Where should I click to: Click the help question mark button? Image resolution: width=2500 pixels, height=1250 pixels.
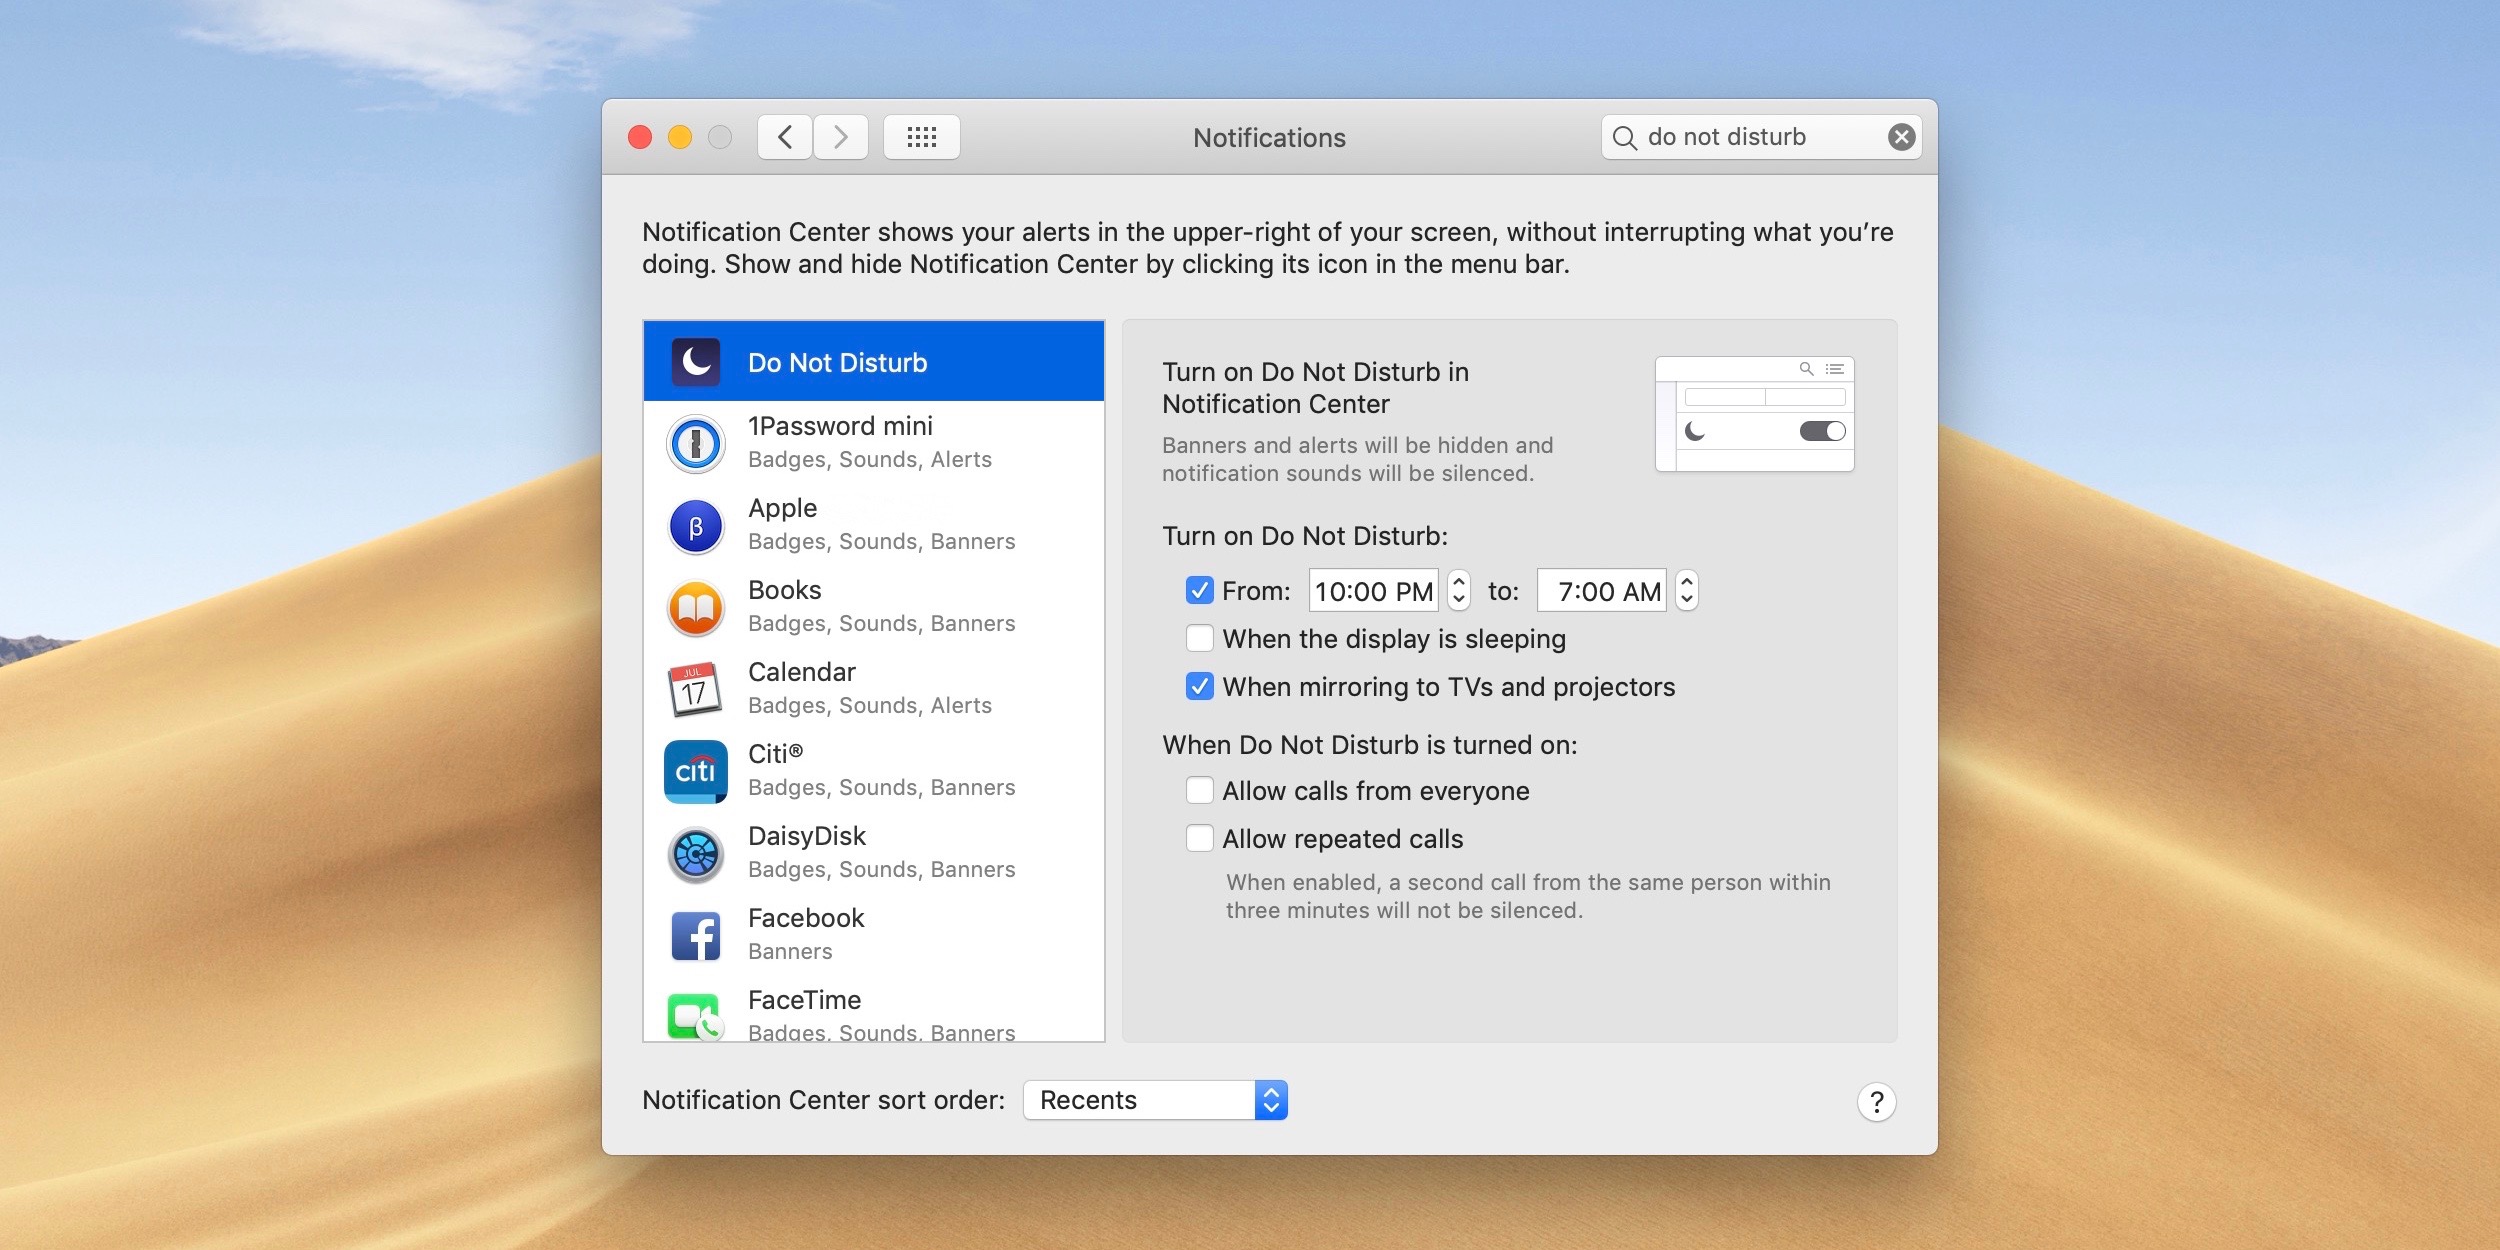1878,1101
